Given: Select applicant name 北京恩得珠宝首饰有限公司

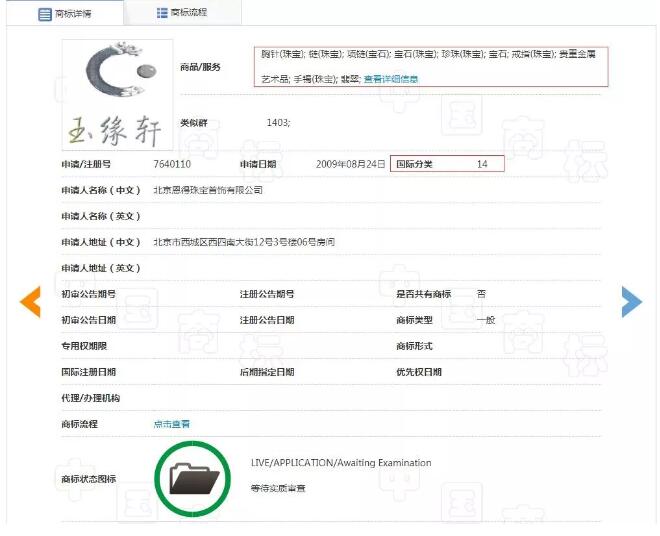Looking at the screenshot, I should (208, 190).
